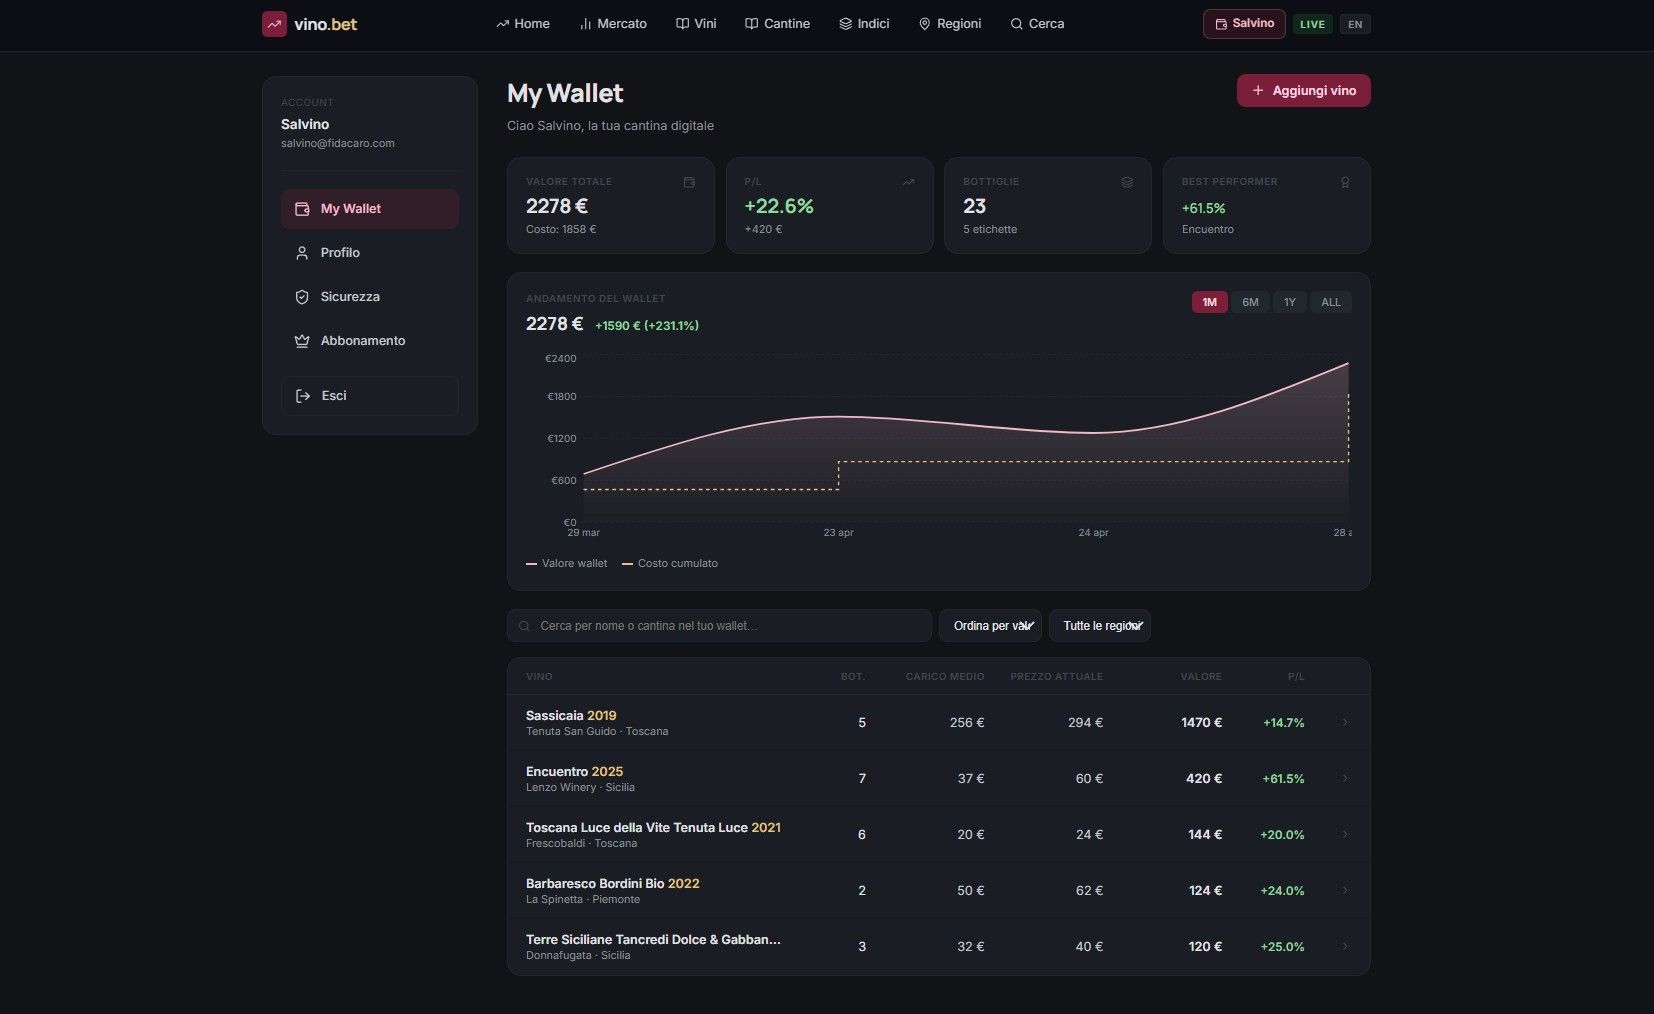Image resolution: width=1654 pixels, height=1014 pixels.
Task: Click the vino.bet logo icon
Action: click(274, 24)
